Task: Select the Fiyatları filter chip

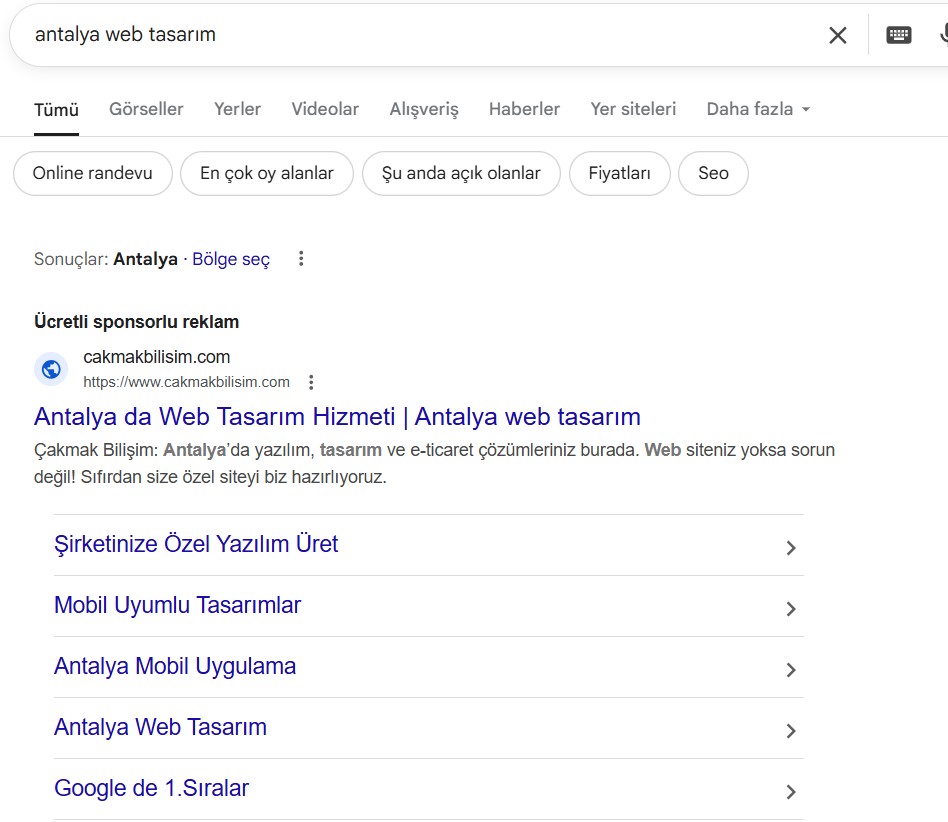Action: click(x=619, y=173)
